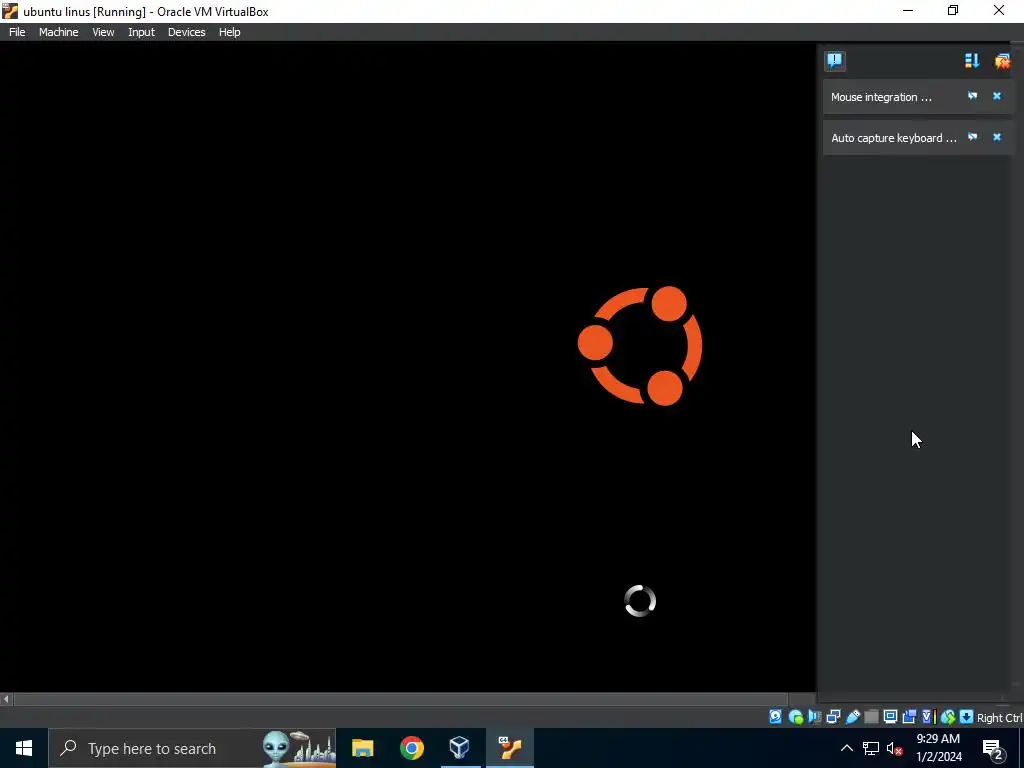Click the optical disk status icon
Viewport: 1024px width, 768px height.
795,717
